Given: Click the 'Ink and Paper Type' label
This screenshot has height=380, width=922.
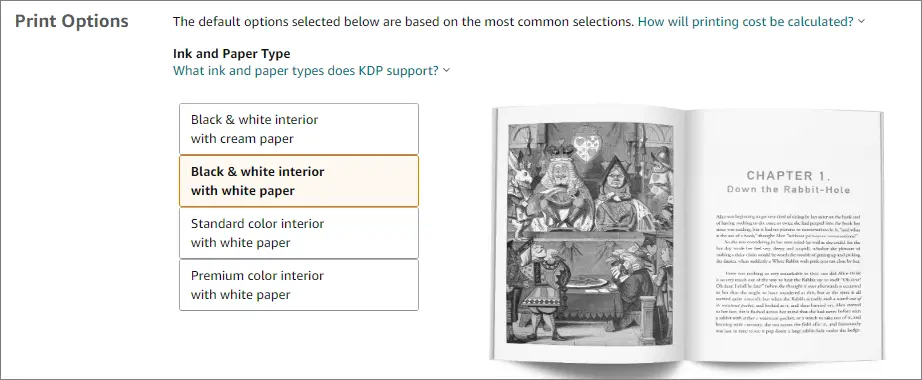Looking at the screenshot, I should pyautogui.click(x=232, y=54).
